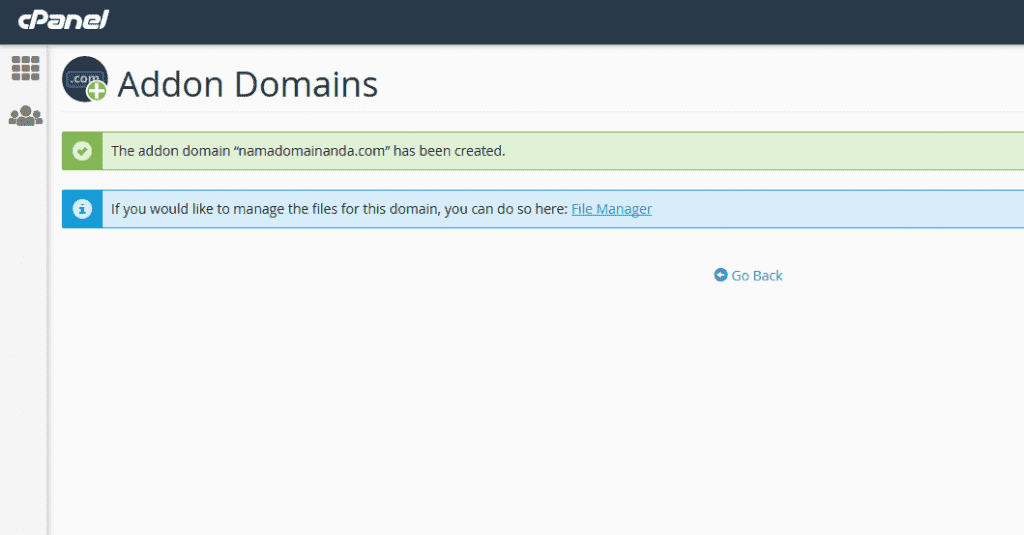The image size is (1024, 535).
Task: Click the blue arrow icon beside Go Back
Action: tap(720, 275)
